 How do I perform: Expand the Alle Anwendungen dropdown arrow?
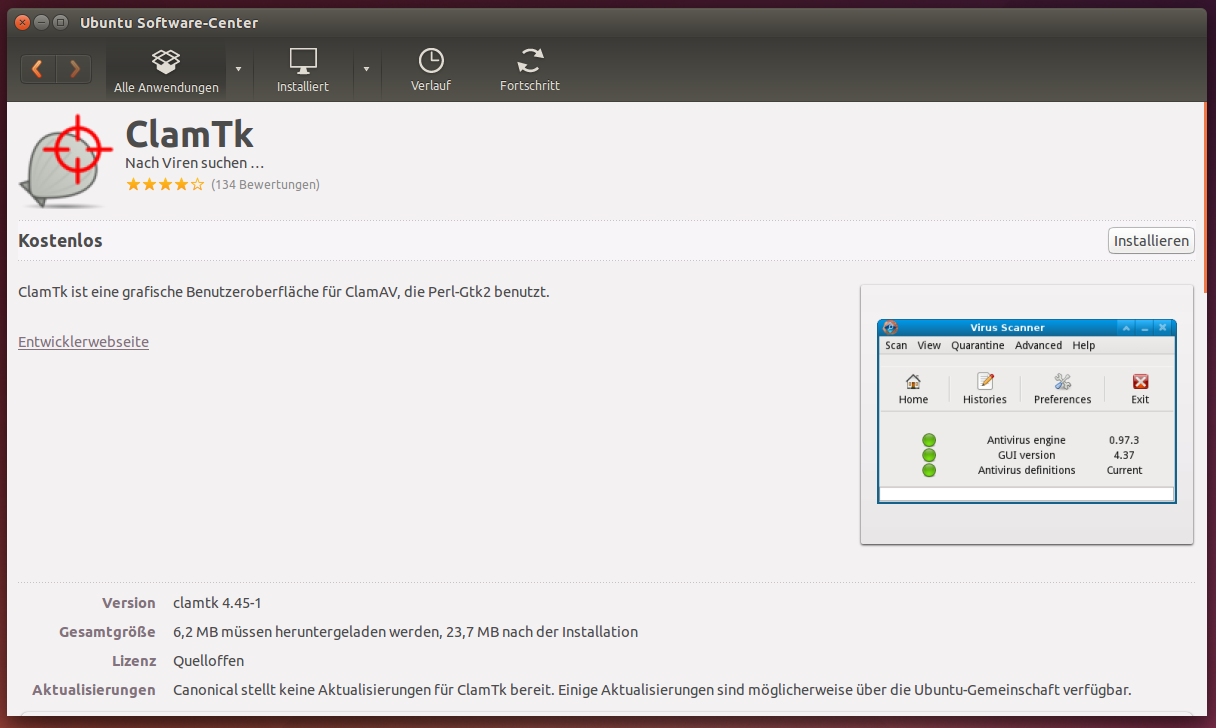click(238, 69)
